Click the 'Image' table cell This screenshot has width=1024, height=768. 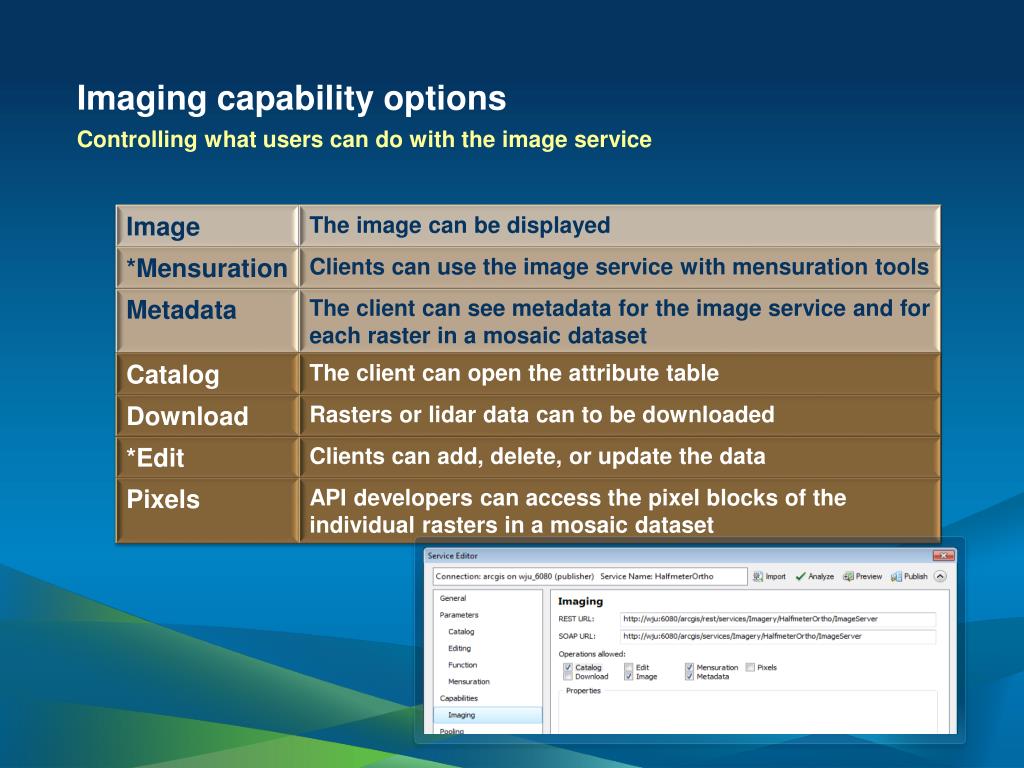(207, 226)
